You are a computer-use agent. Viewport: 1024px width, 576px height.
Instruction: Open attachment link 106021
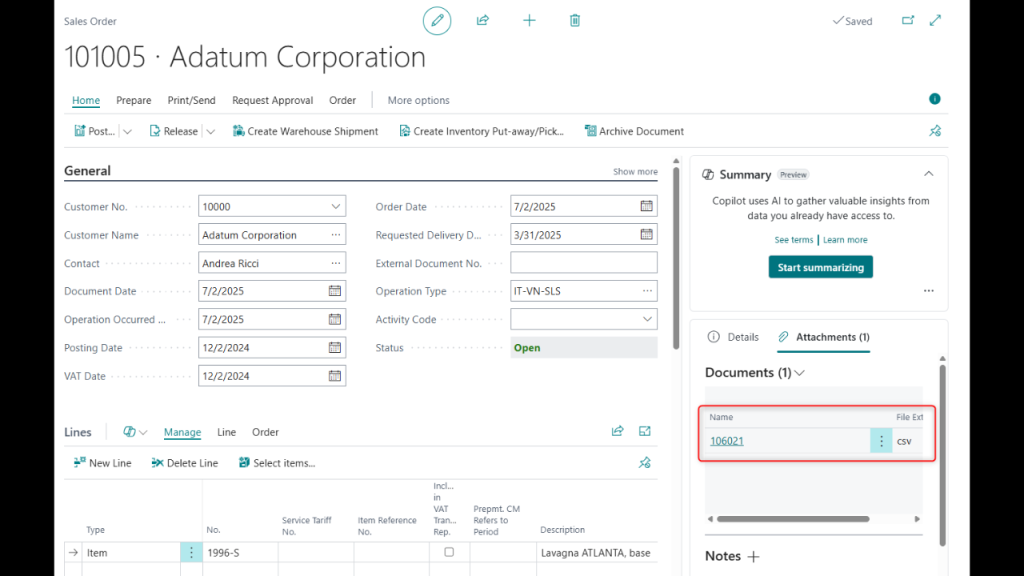(x=727, y=441)
